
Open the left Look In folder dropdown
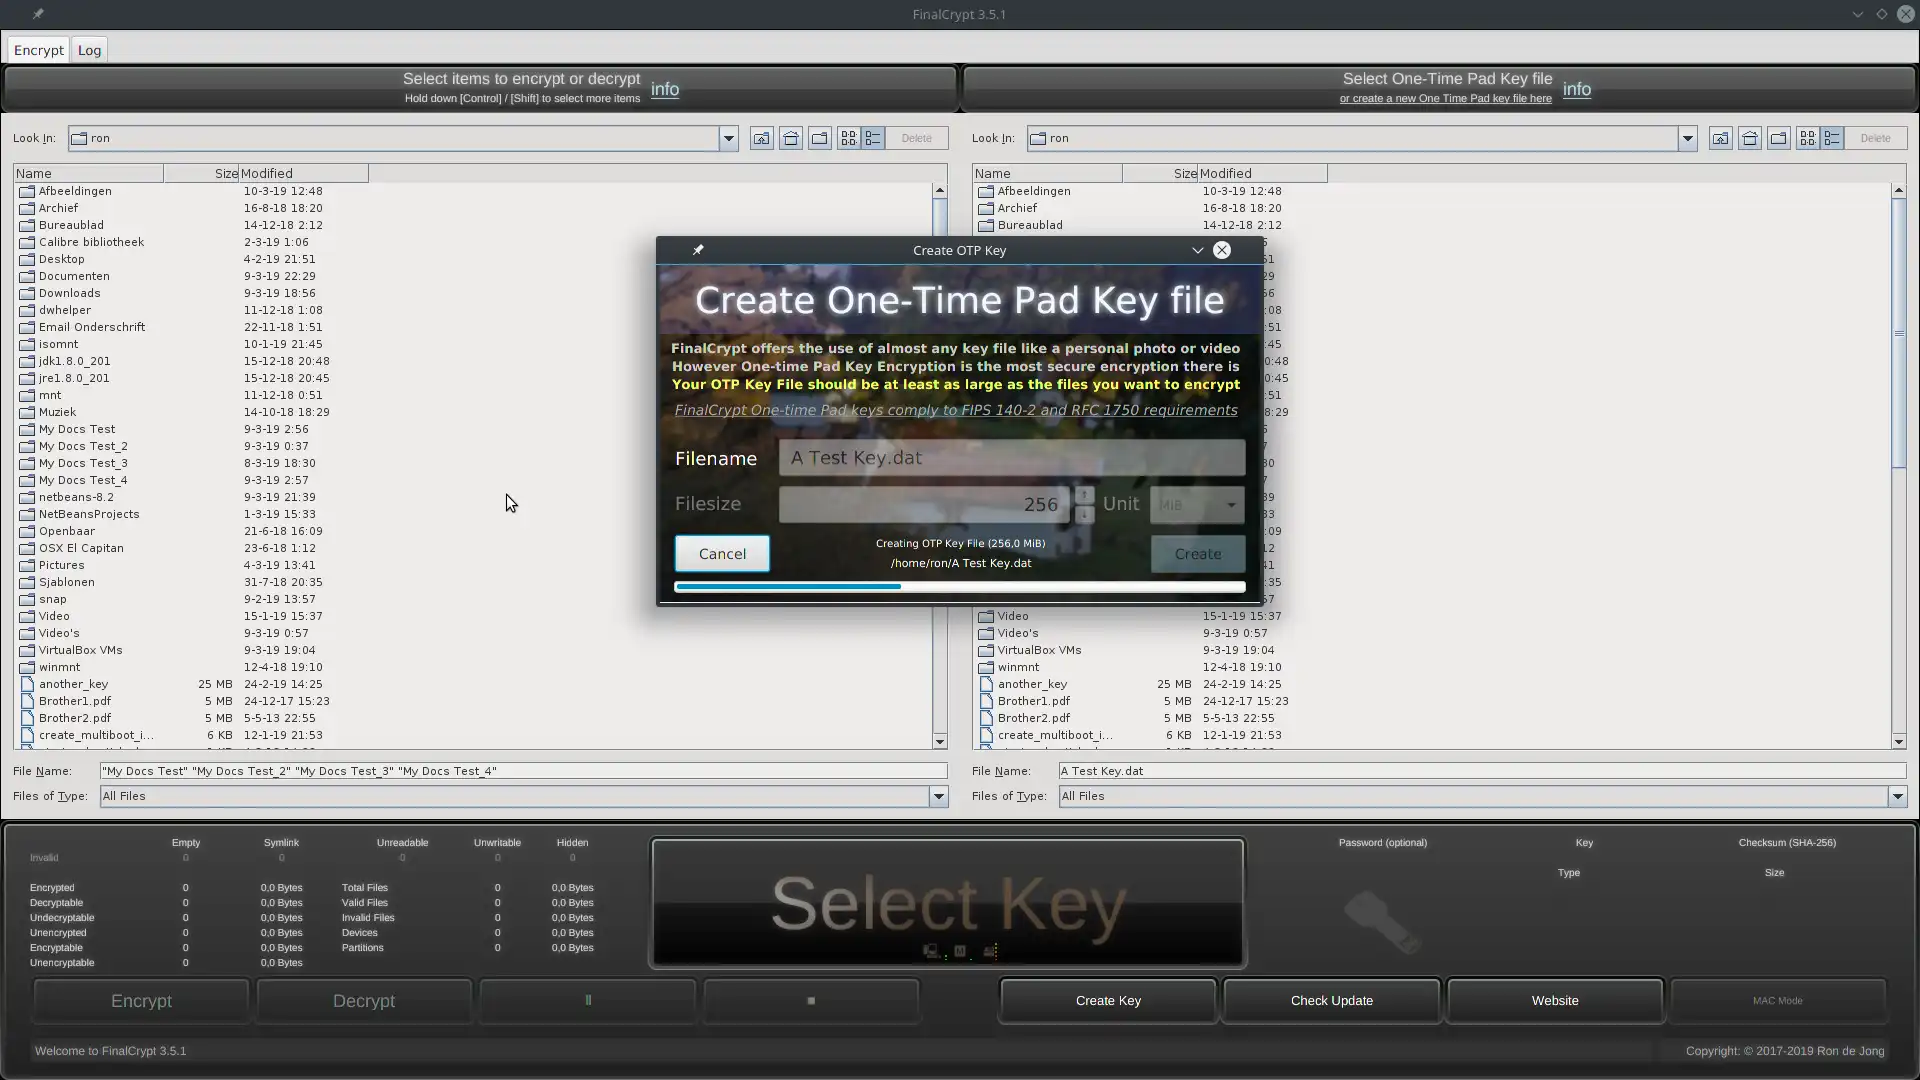pos(728,139)
